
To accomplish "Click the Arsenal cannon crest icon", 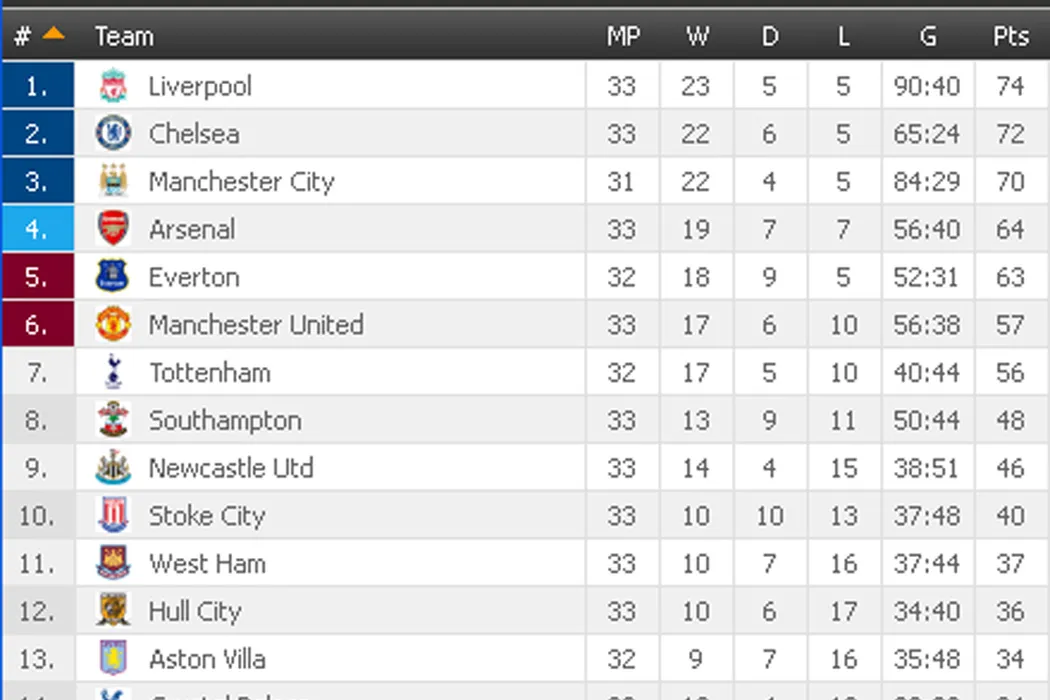I will [113, 229].
